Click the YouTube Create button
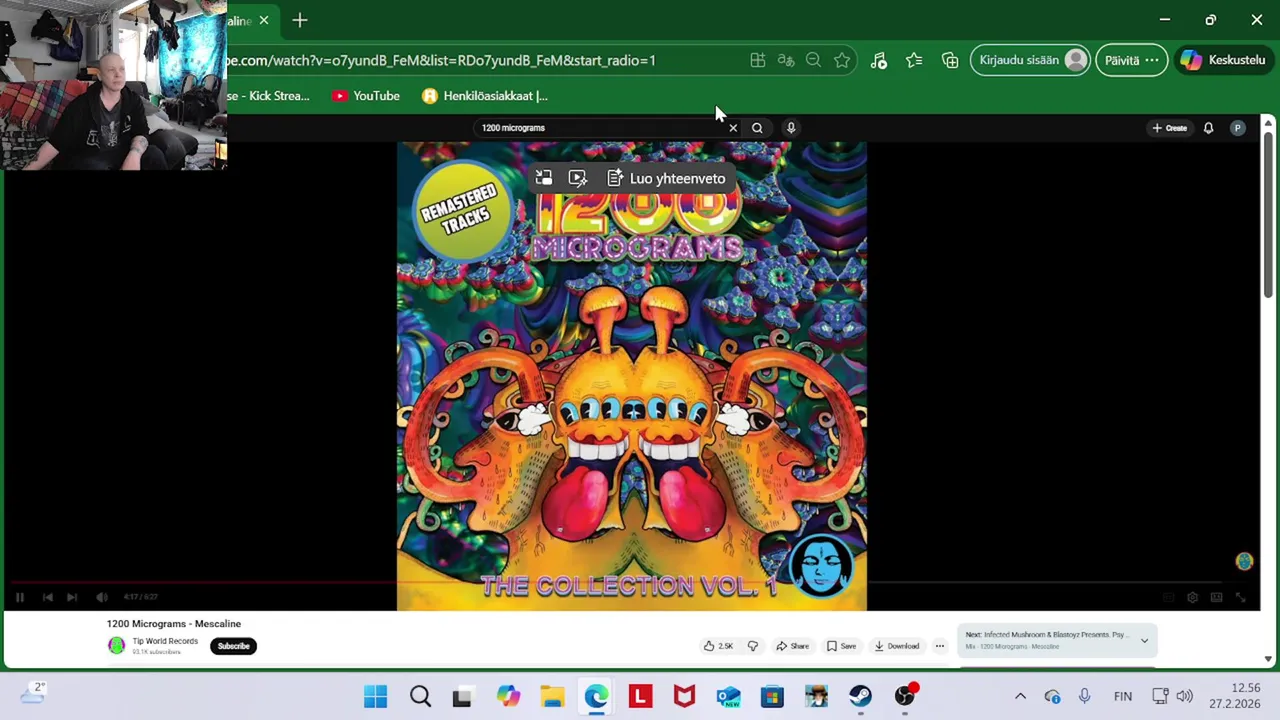The width and height of the screenshot is (1280, 720). pyautogui.click(x=1169, y=128)
